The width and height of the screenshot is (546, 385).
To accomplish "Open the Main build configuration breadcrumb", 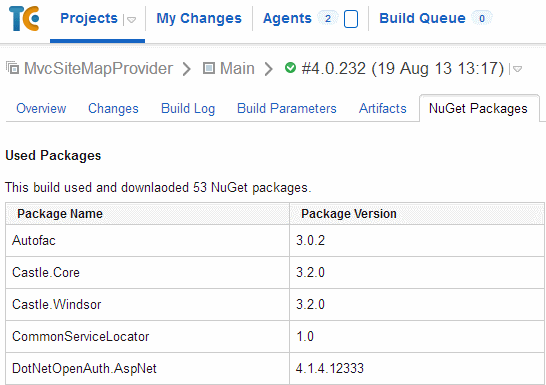I will (237, 68).
